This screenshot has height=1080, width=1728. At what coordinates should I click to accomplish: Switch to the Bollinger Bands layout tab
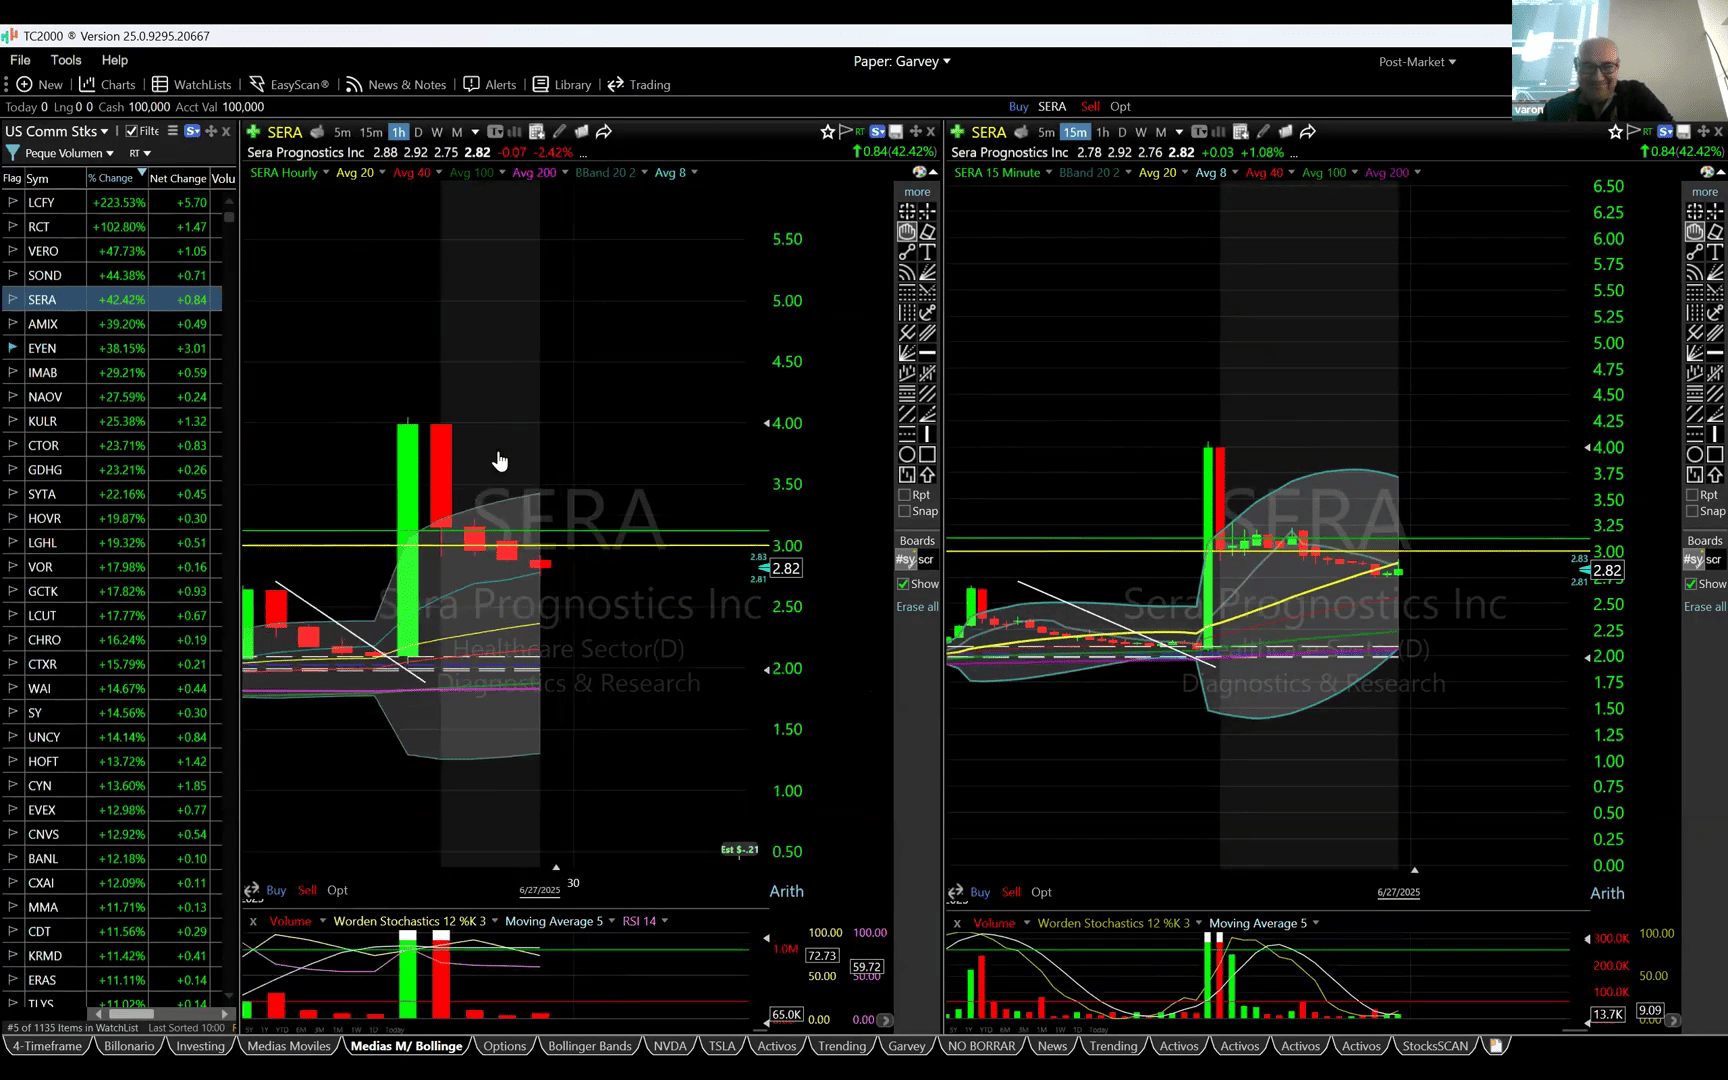click(589, 1046)
